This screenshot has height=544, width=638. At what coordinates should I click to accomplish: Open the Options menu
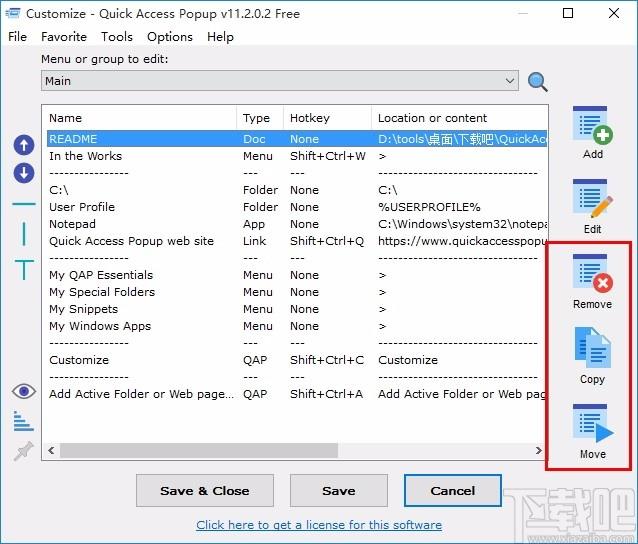point(170,37)
